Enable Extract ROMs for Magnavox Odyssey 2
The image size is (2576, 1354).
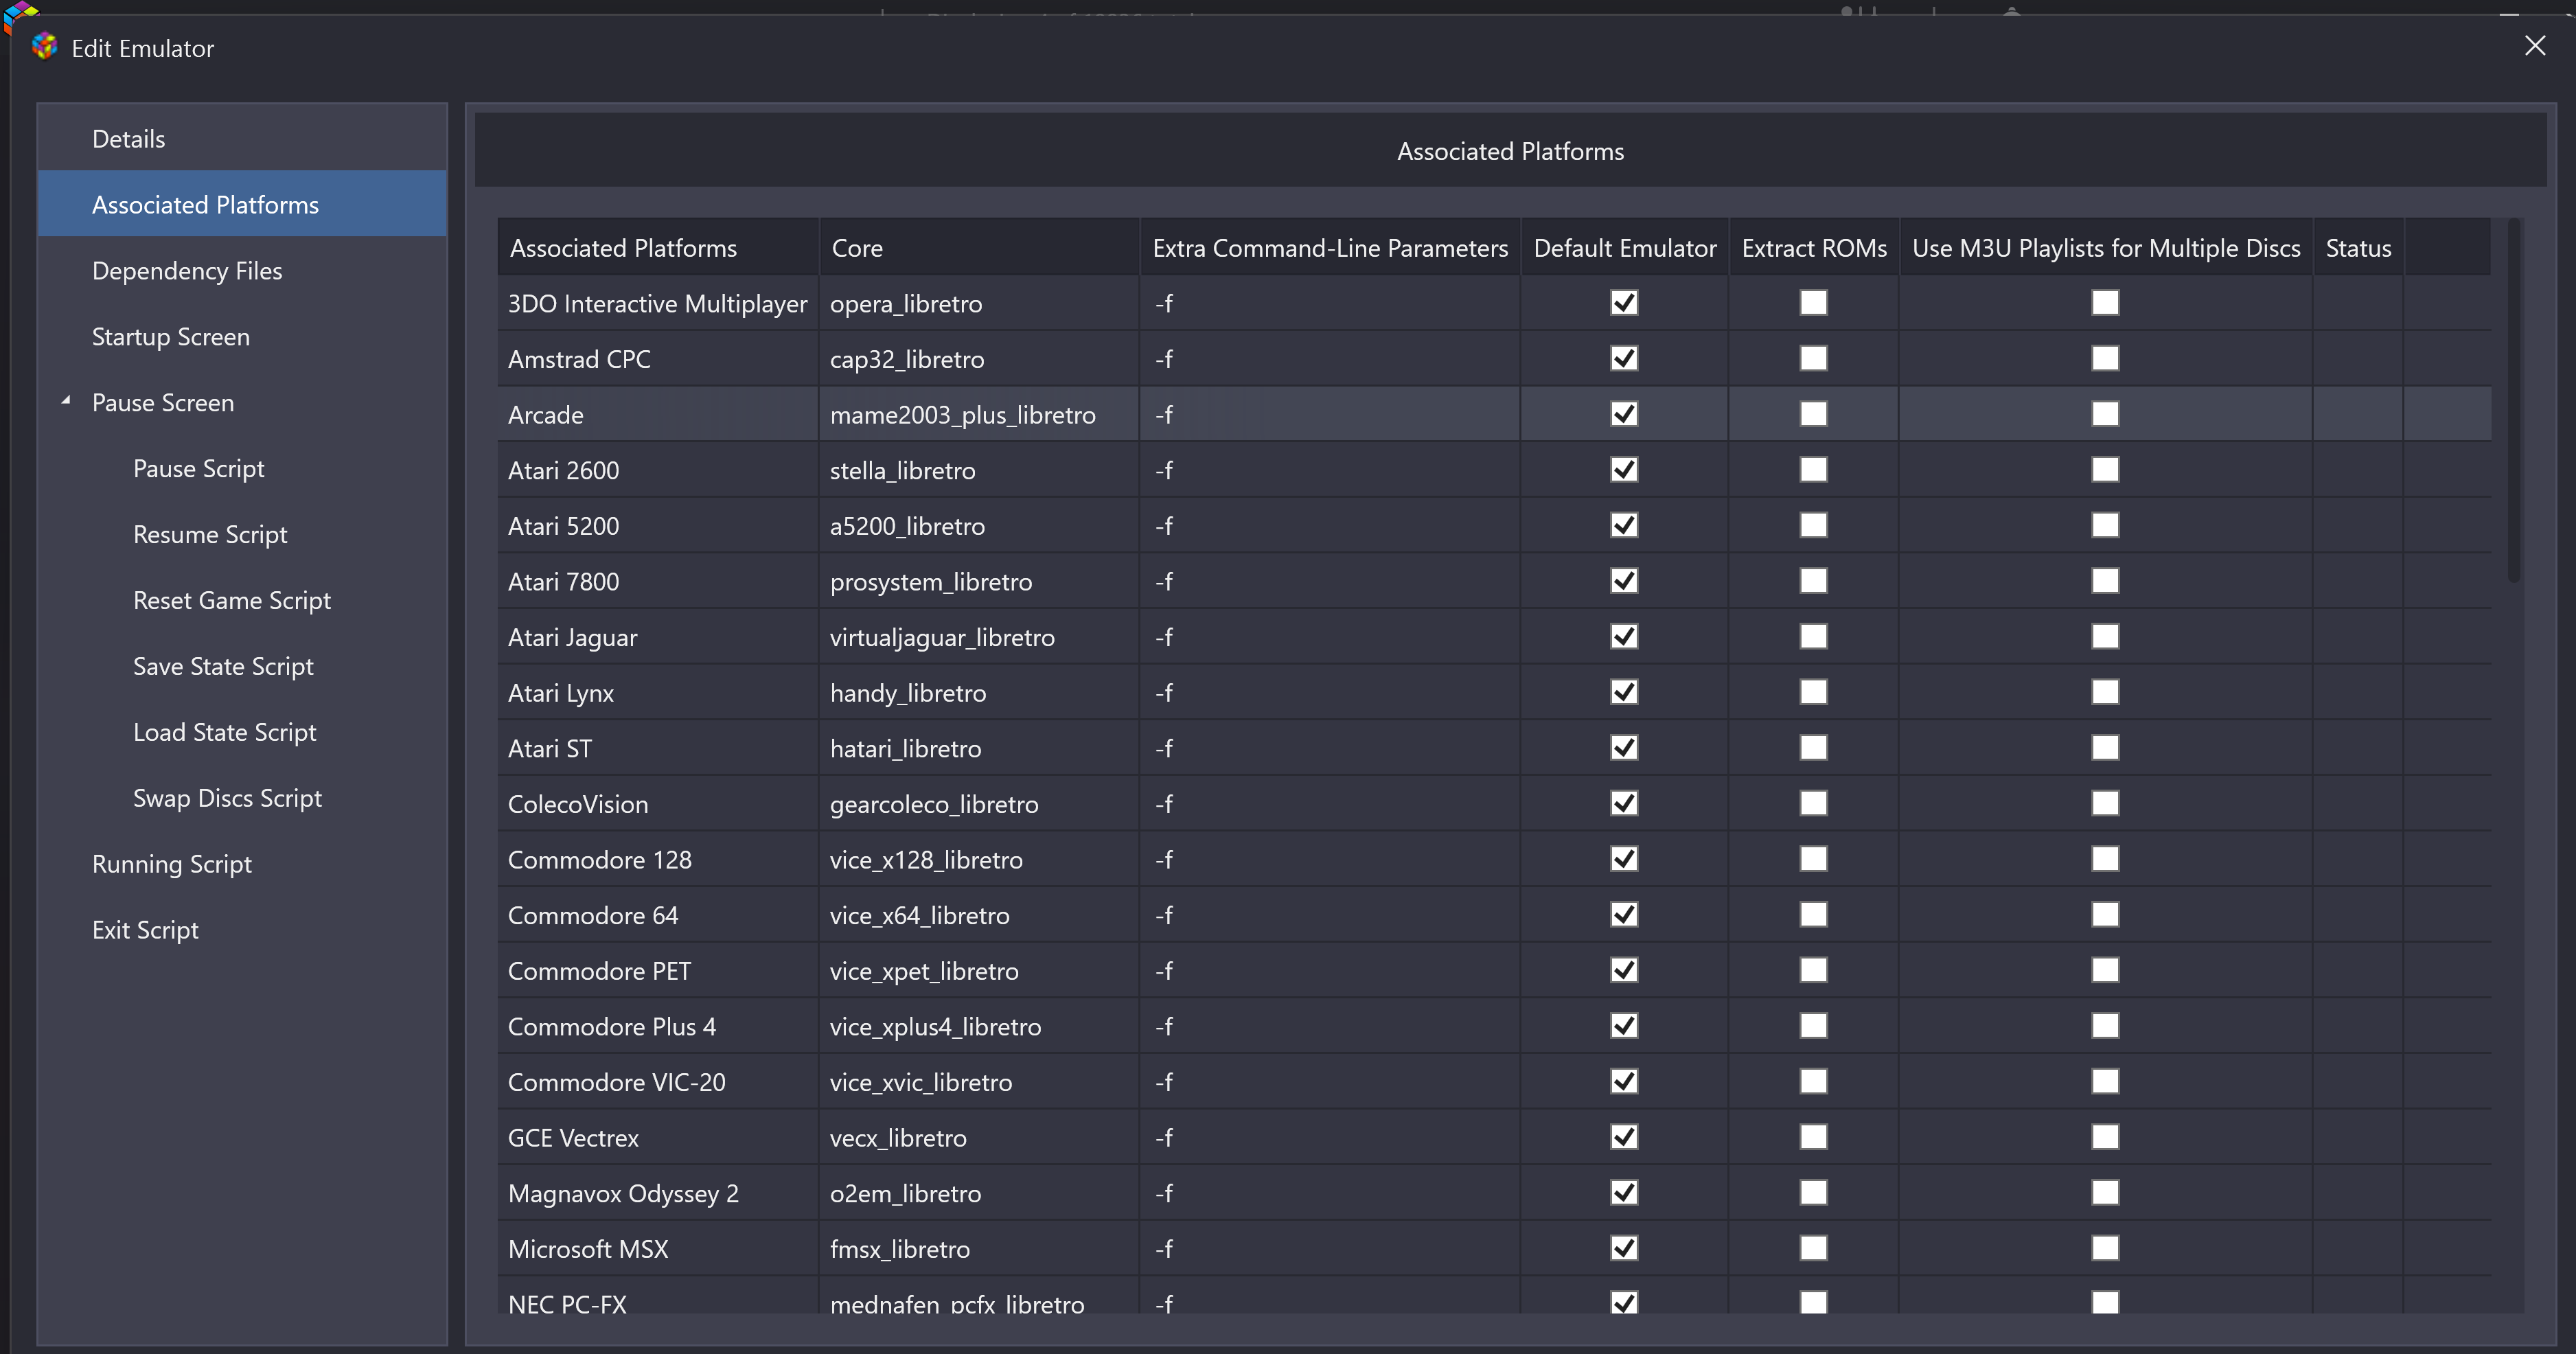[x=1813, y=1193]
